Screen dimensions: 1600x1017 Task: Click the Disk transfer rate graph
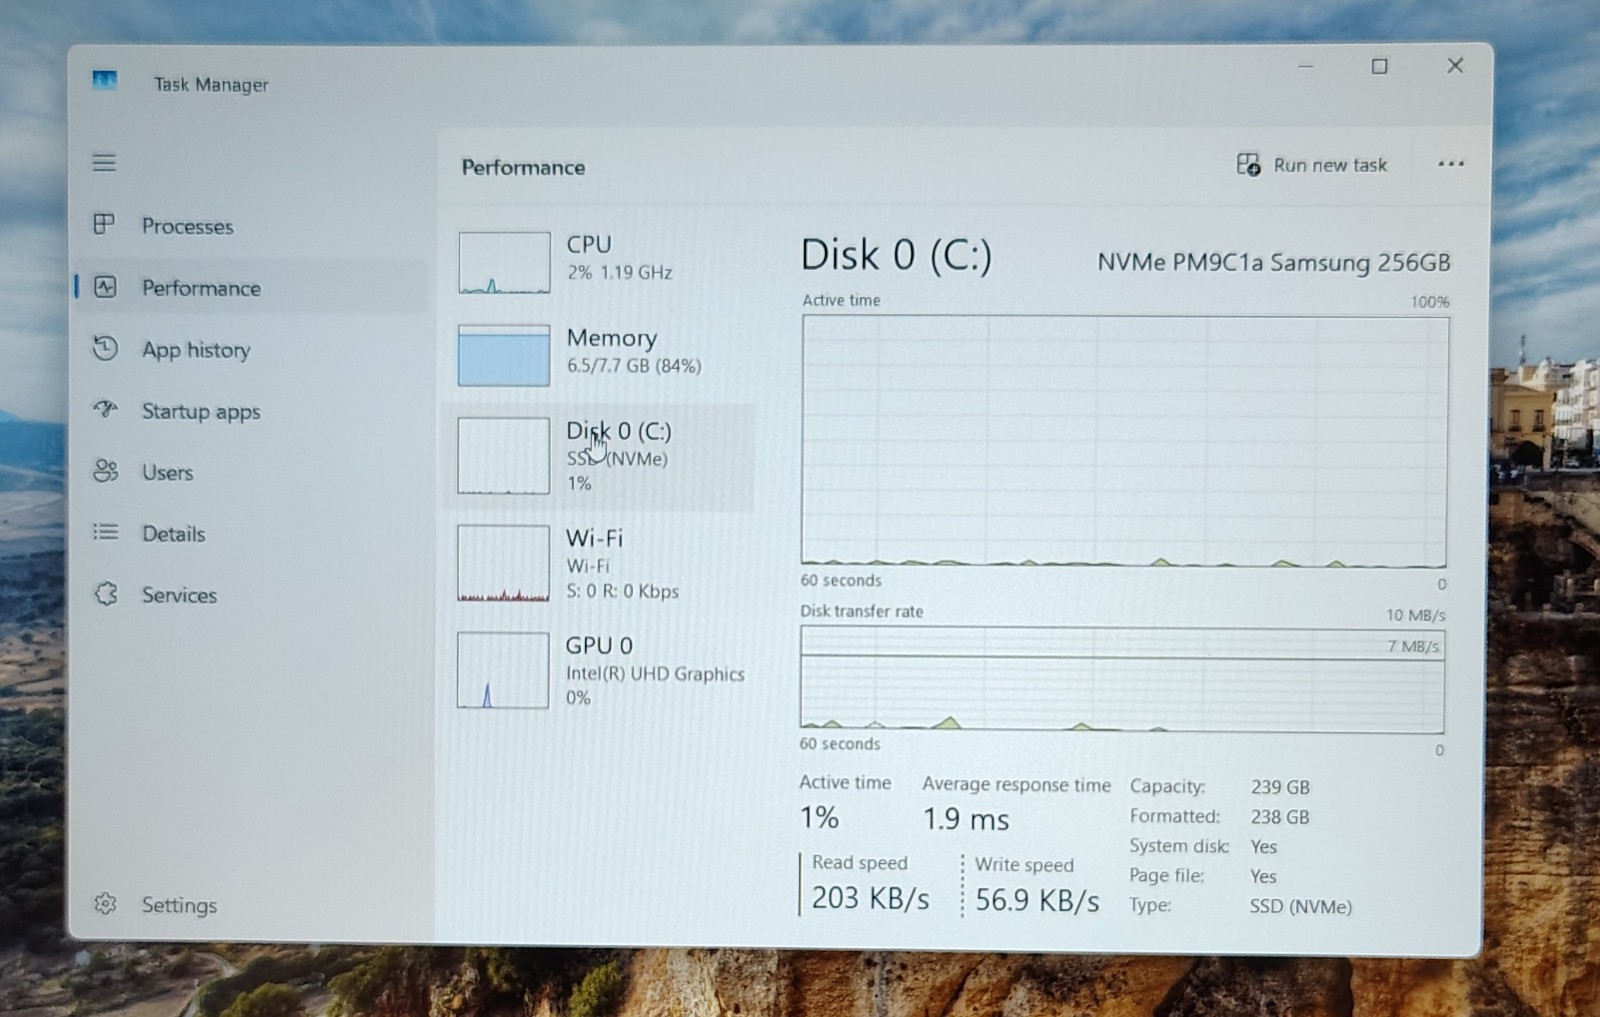(1122, 679)
